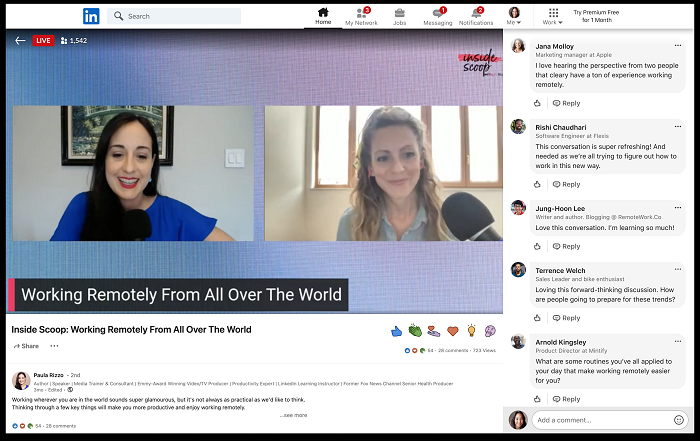Like Rishi Chaudhari's comment

point(537,184)
